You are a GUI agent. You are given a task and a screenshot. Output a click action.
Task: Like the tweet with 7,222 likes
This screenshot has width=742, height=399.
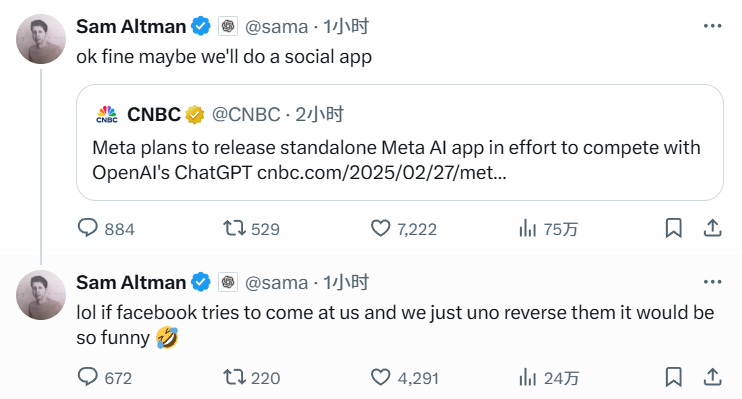point(380,228)
